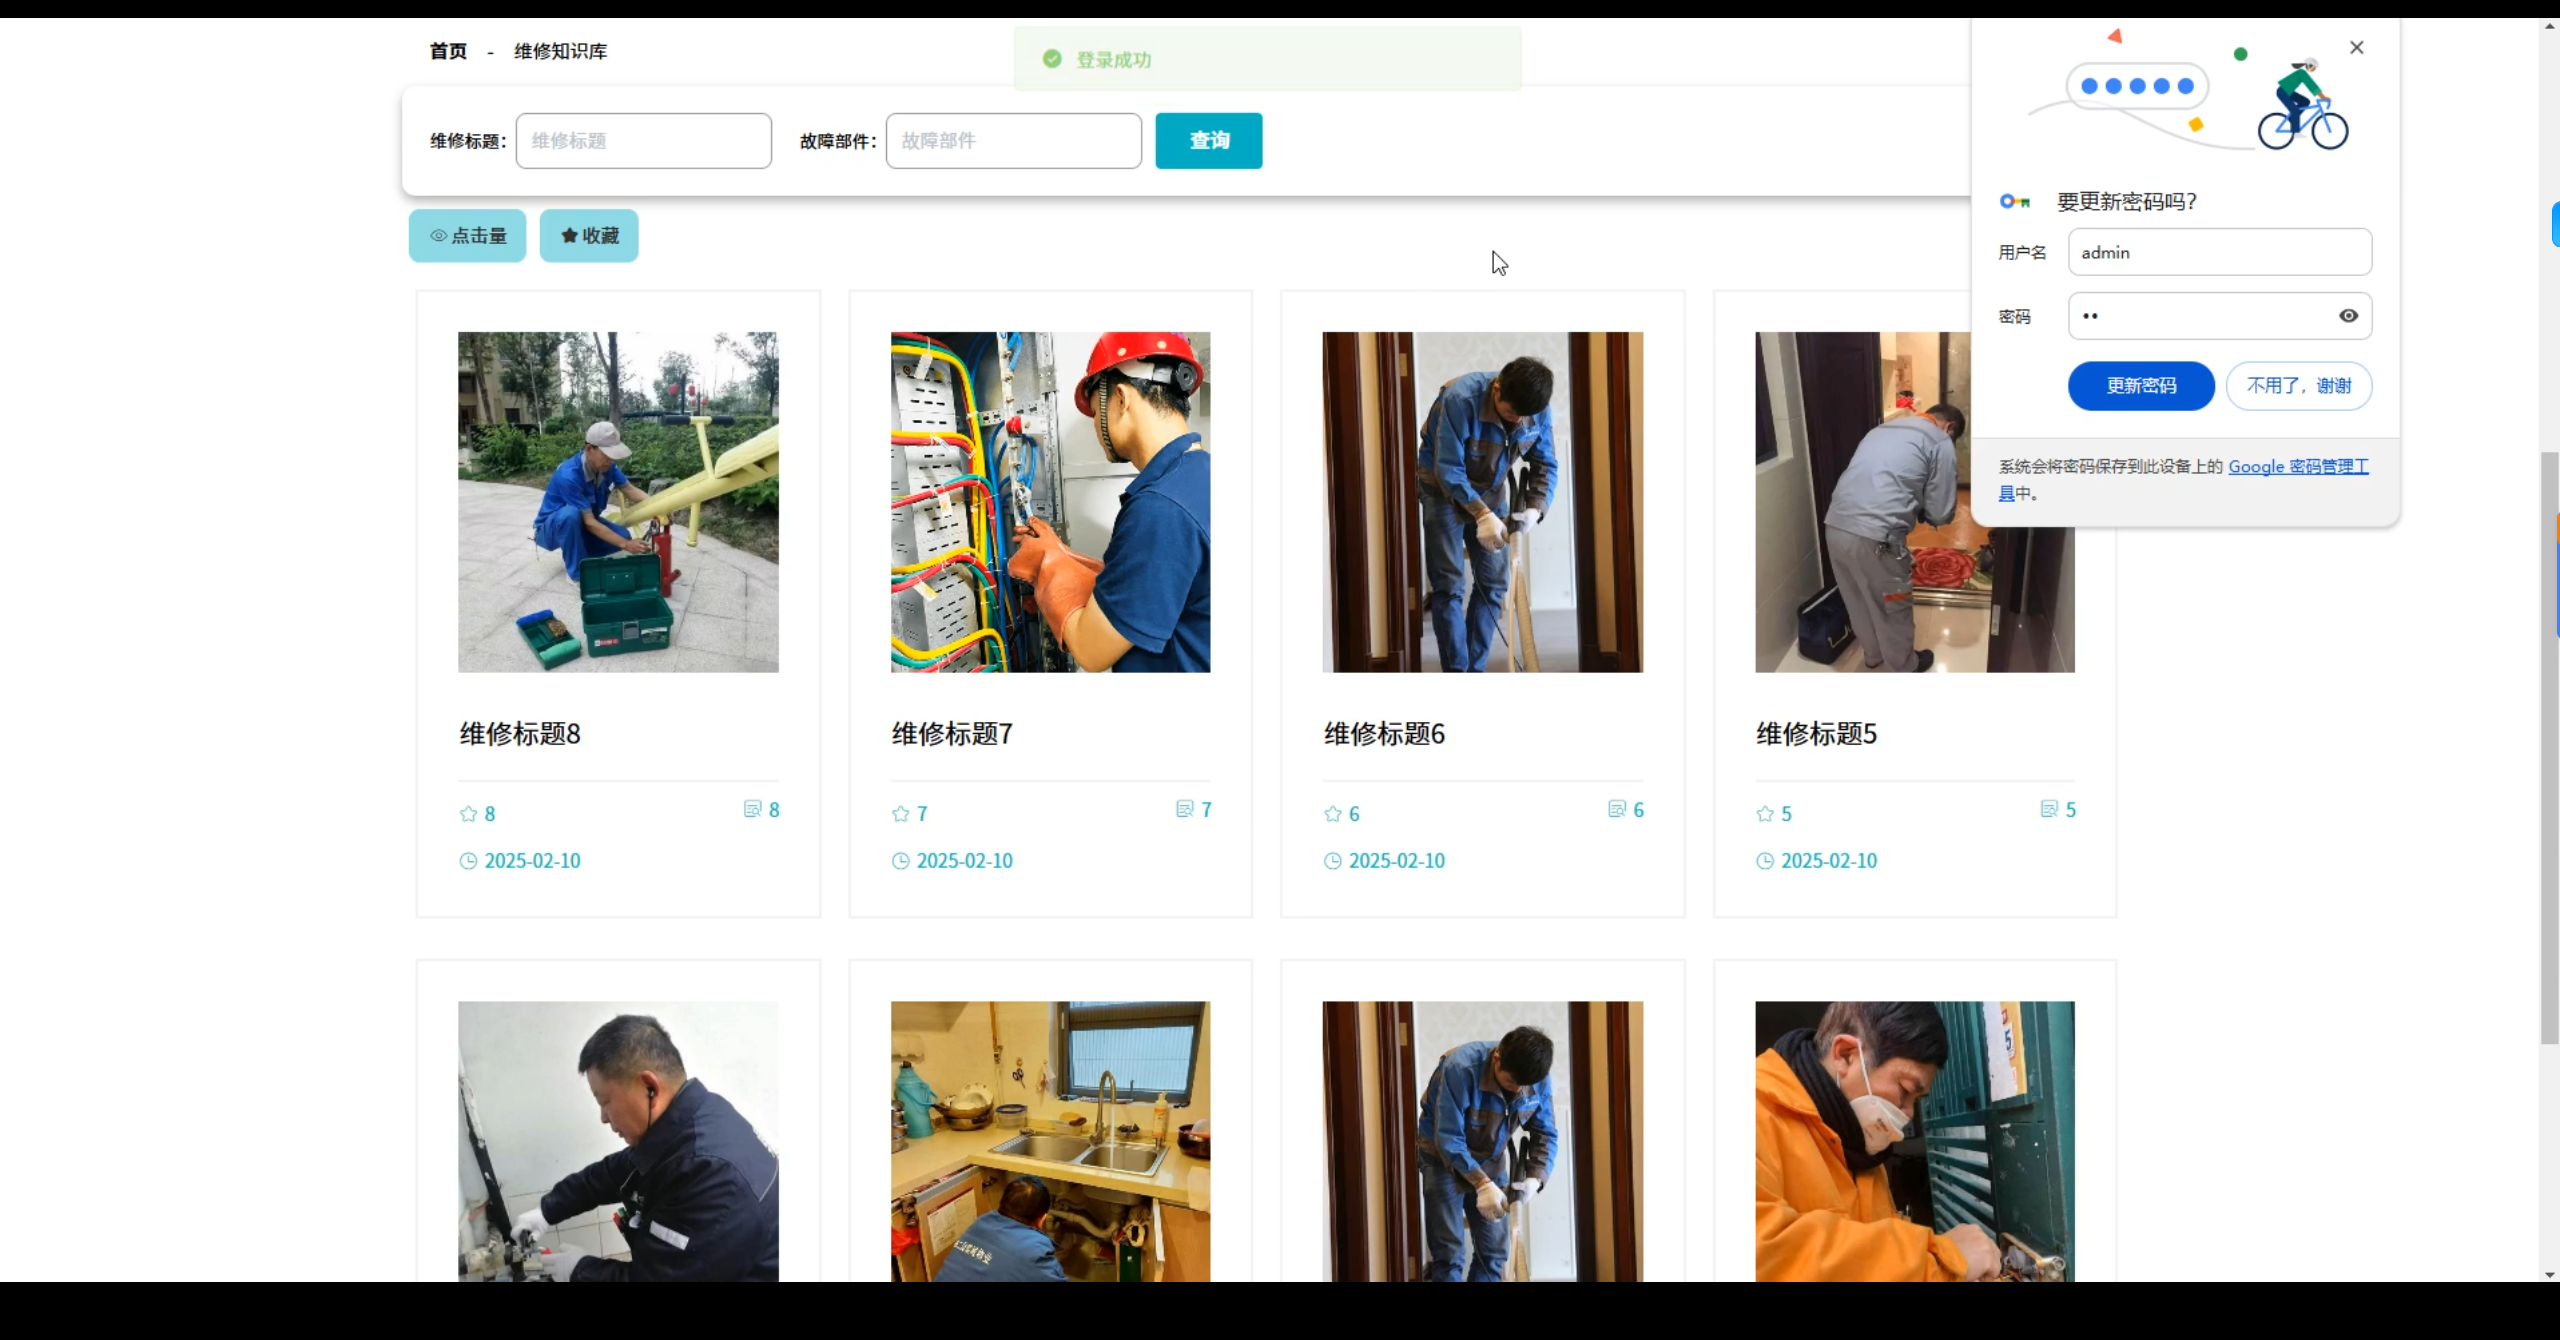Screen dimensions: 2560x1340
Task: Click the star icon on 维修标题8 card
Action: pyautogui.click(x=468, y=814)
